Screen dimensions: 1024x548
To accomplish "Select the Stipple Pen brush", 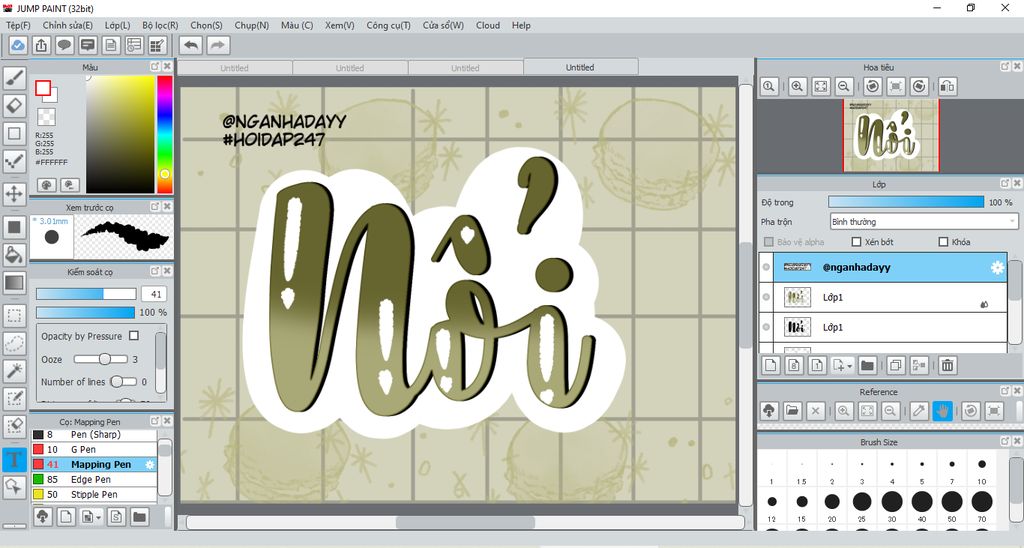I will [94, 494].
